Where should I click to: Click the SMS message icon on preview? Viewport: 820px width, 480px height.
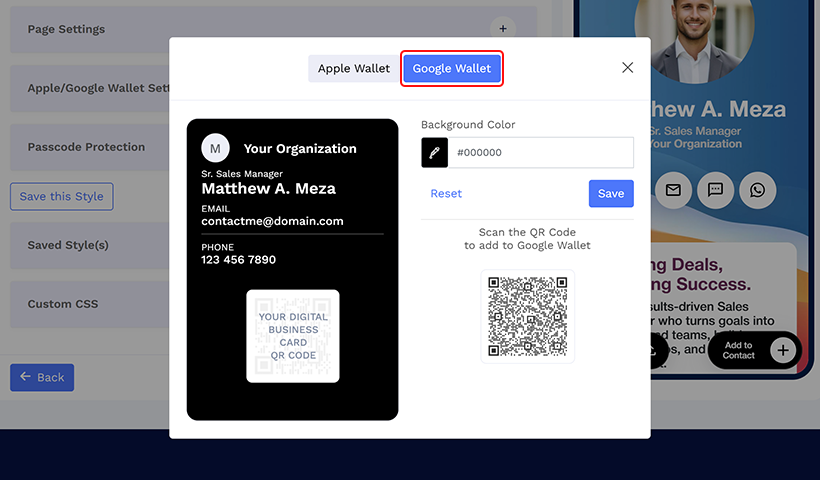click(715, 190)
